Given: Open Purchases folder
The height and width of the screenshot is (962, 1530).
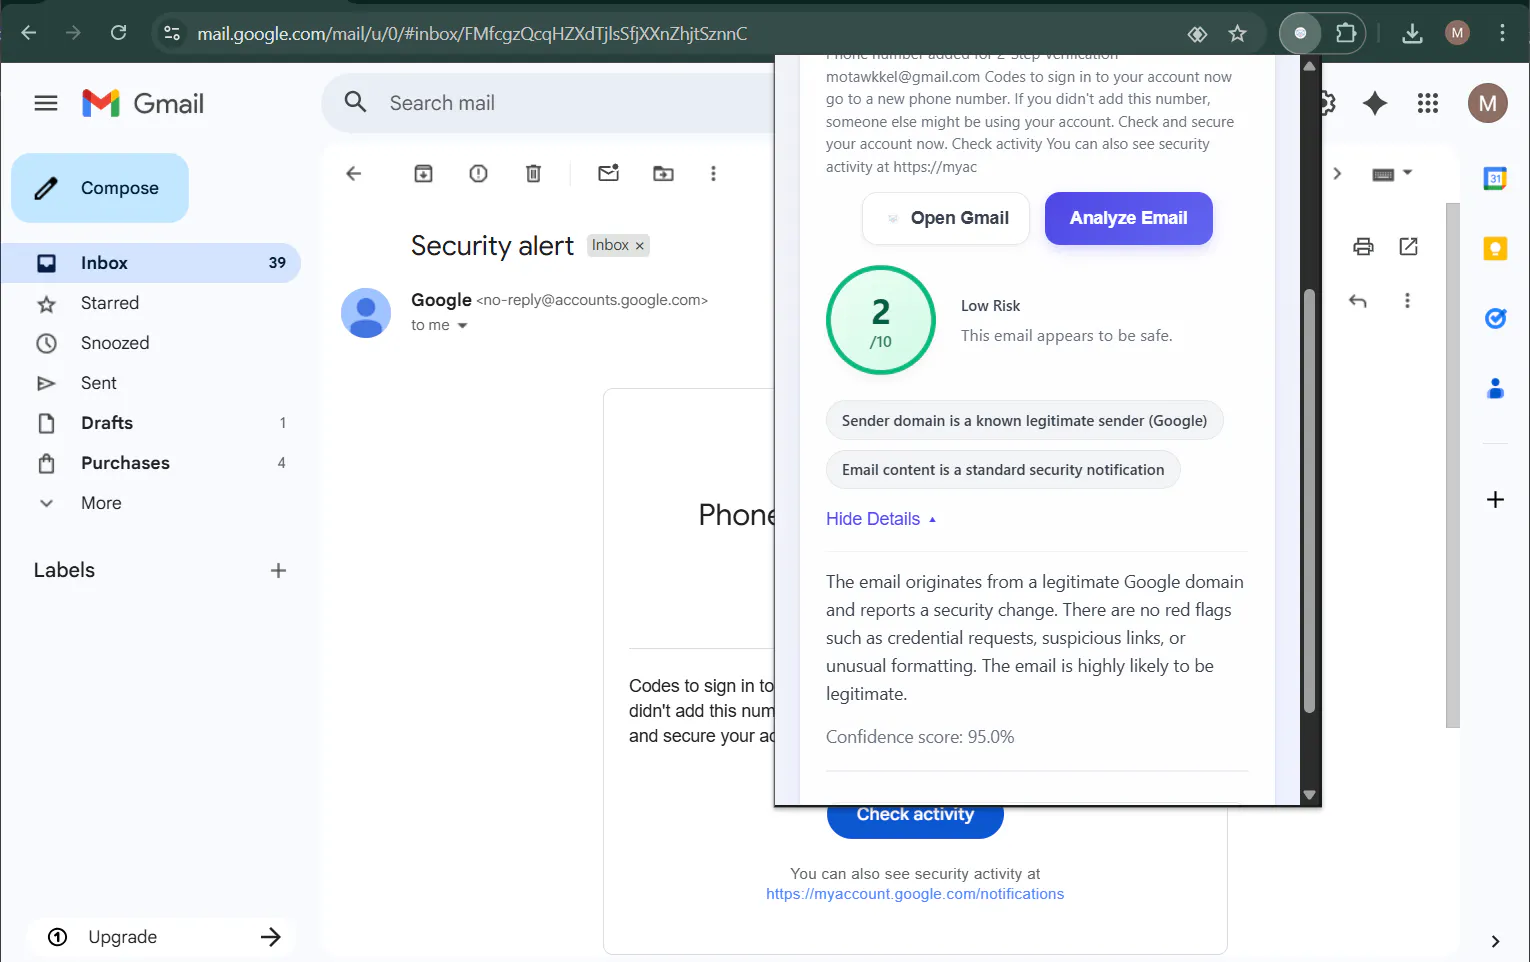Looking at the screenshot, I should (x=150, y=463).
